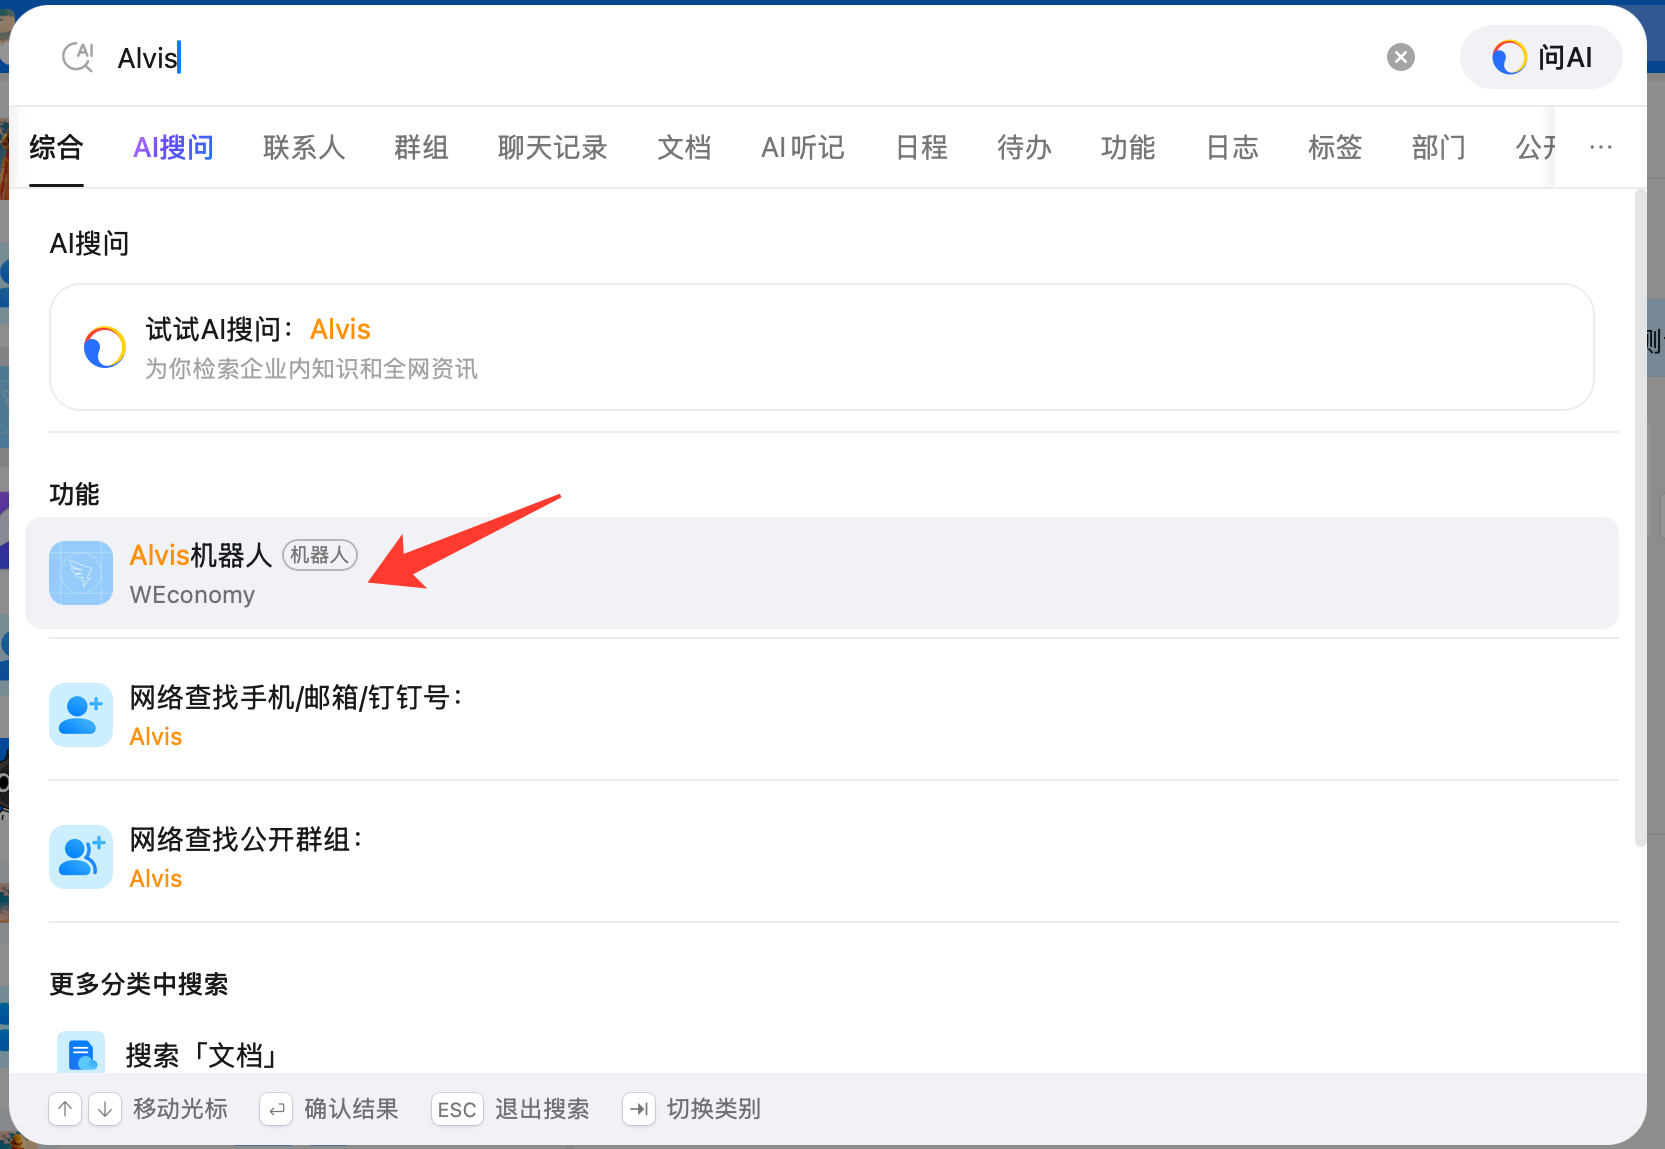Click the 确认结果 hint label

pos(351,1109)
